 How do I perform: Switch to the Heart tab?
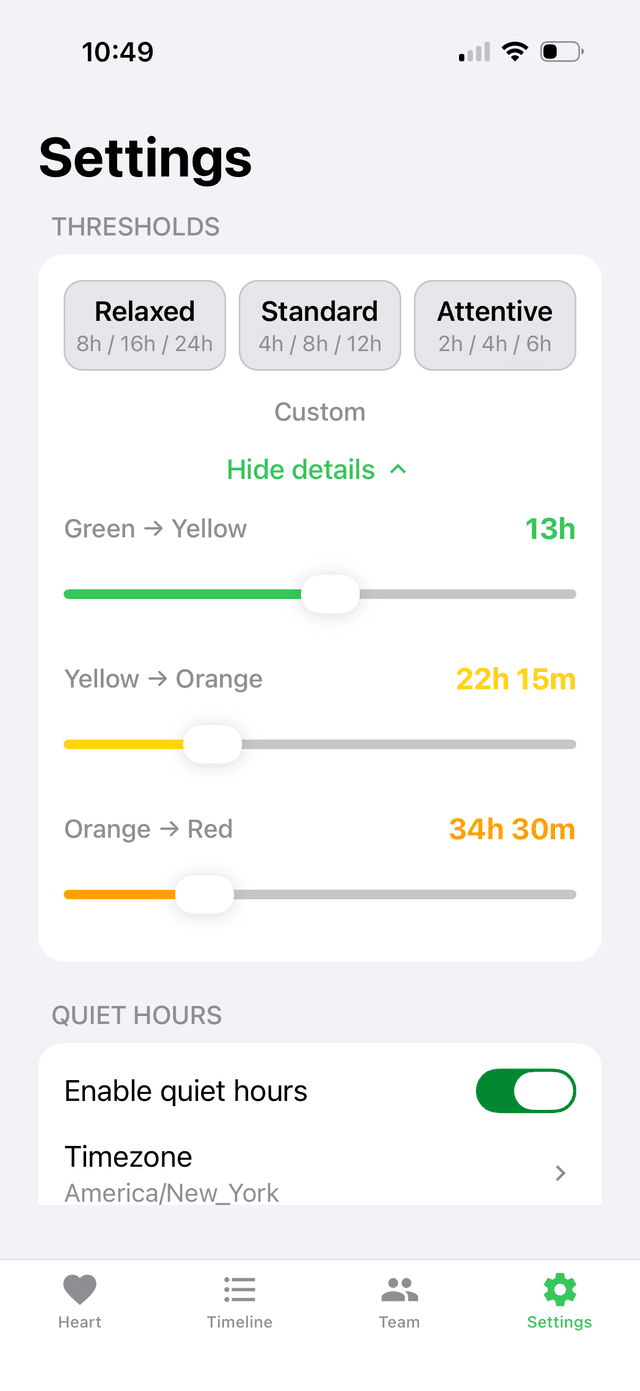coord(80,1300)
